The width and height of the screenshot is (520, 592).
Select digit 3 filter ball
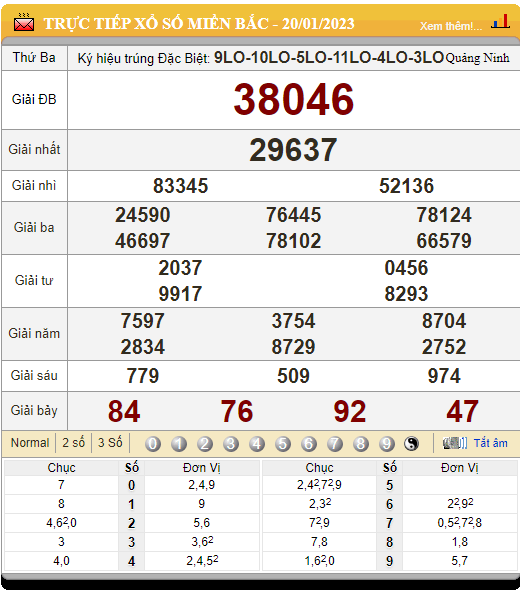pyautogui.click(x=231, y=444)
